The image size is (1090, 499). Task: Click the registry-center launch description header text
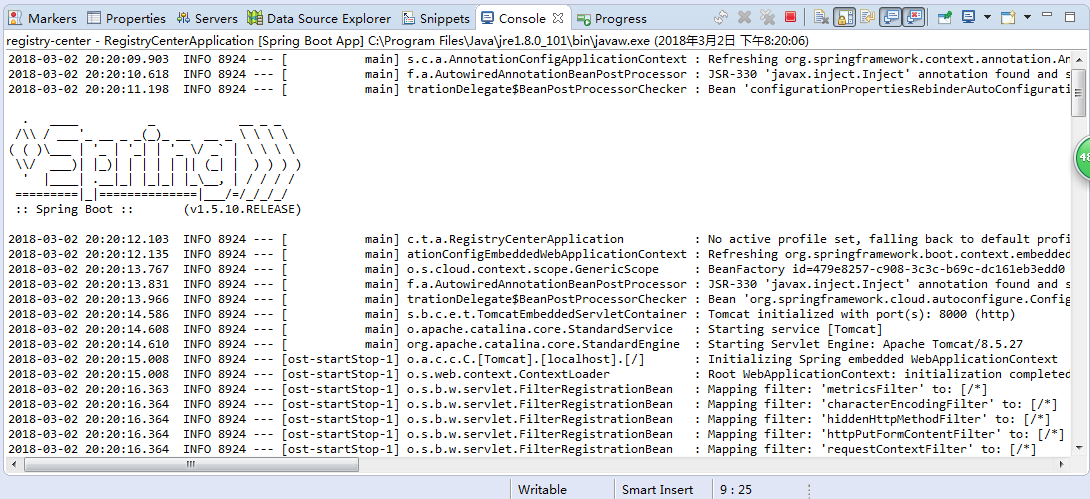pyautogui.click(x=407, y=41)
